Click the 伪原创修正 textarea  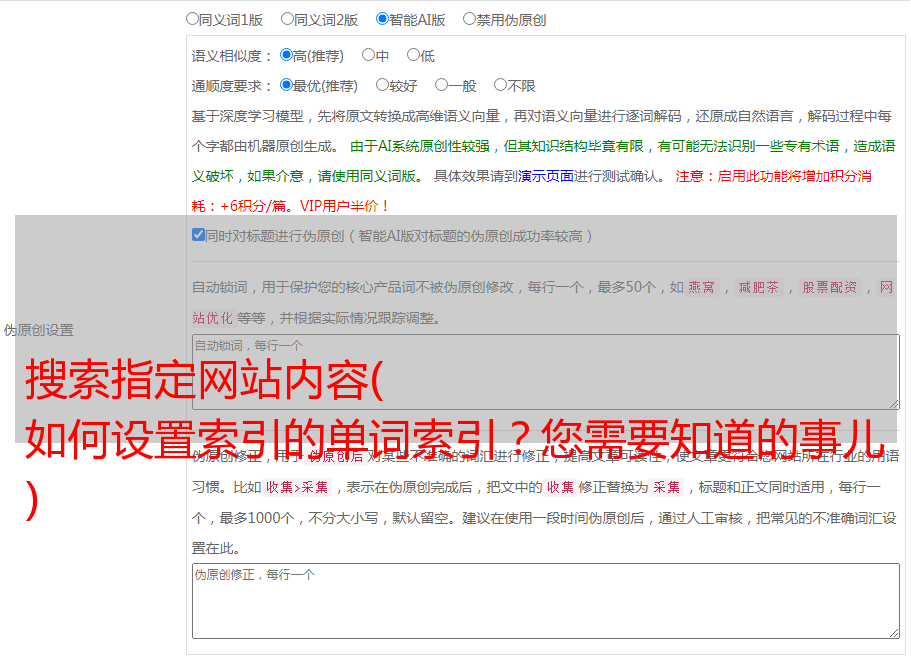(x=546, y=601)
